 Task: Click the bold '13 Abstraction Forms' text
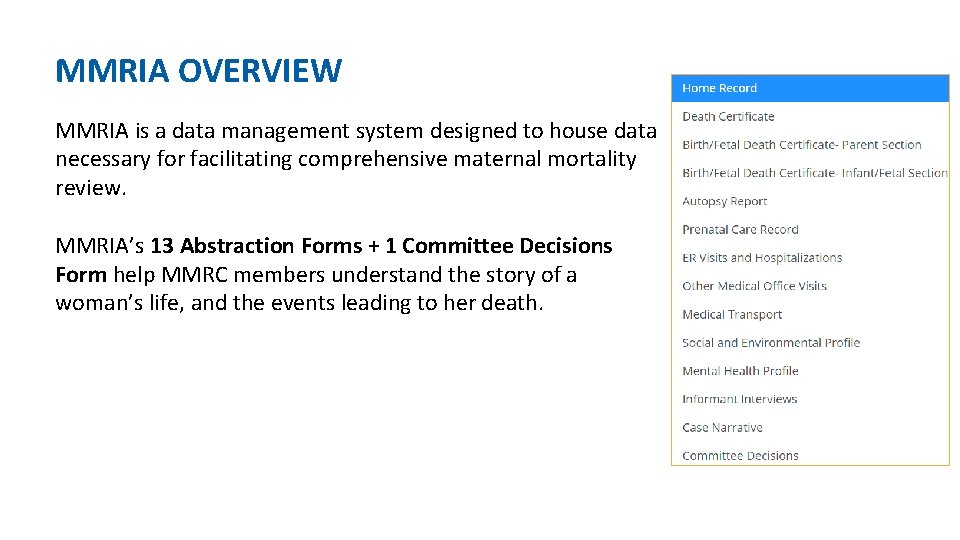(x=257, y=246)
